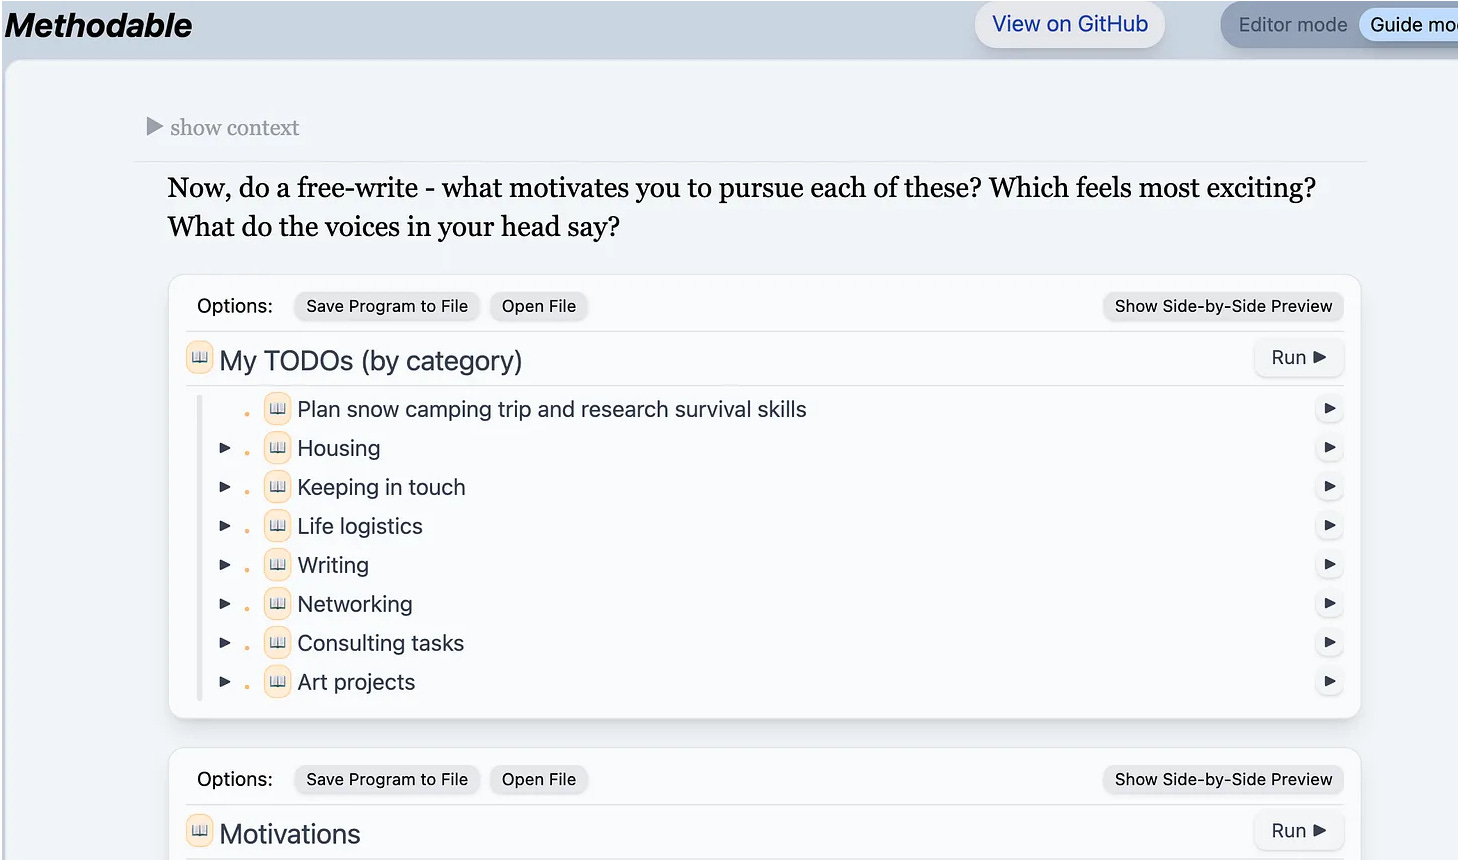Show Side-by-Side Preview for My TODOs
1460x860 pixels.
[1223, 306]
